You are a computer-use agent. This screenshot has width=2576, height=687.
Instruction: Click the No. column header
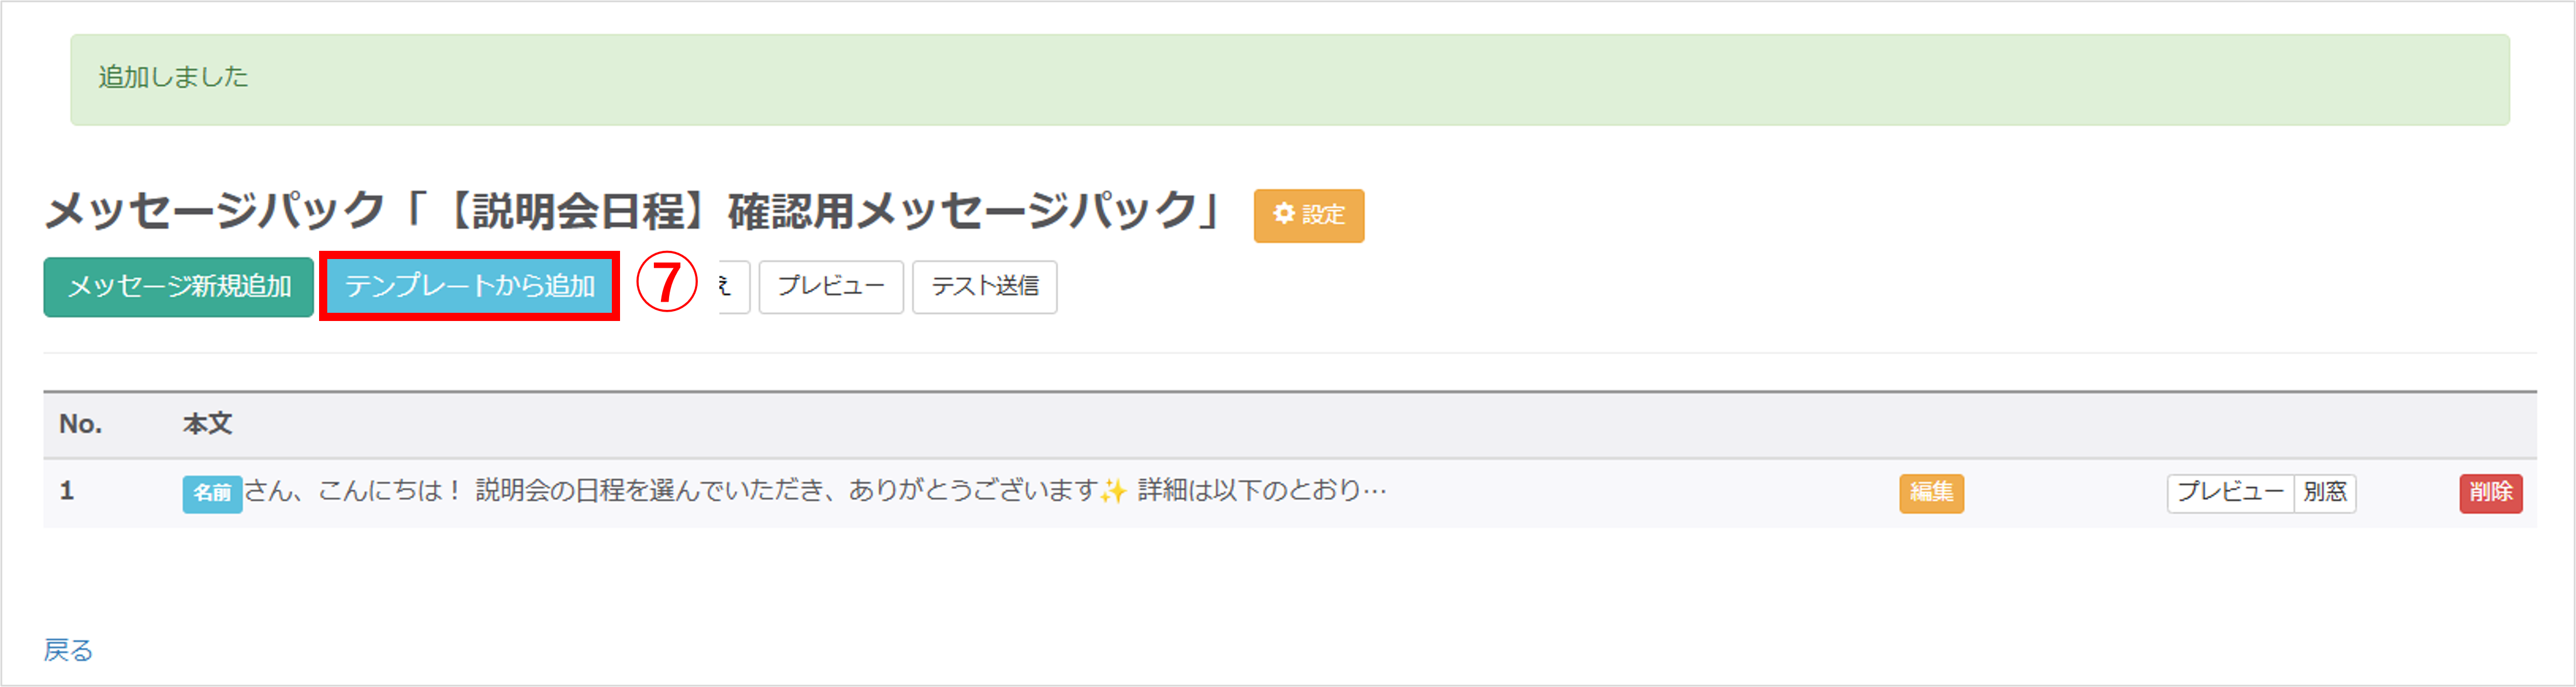click(80, 425)
